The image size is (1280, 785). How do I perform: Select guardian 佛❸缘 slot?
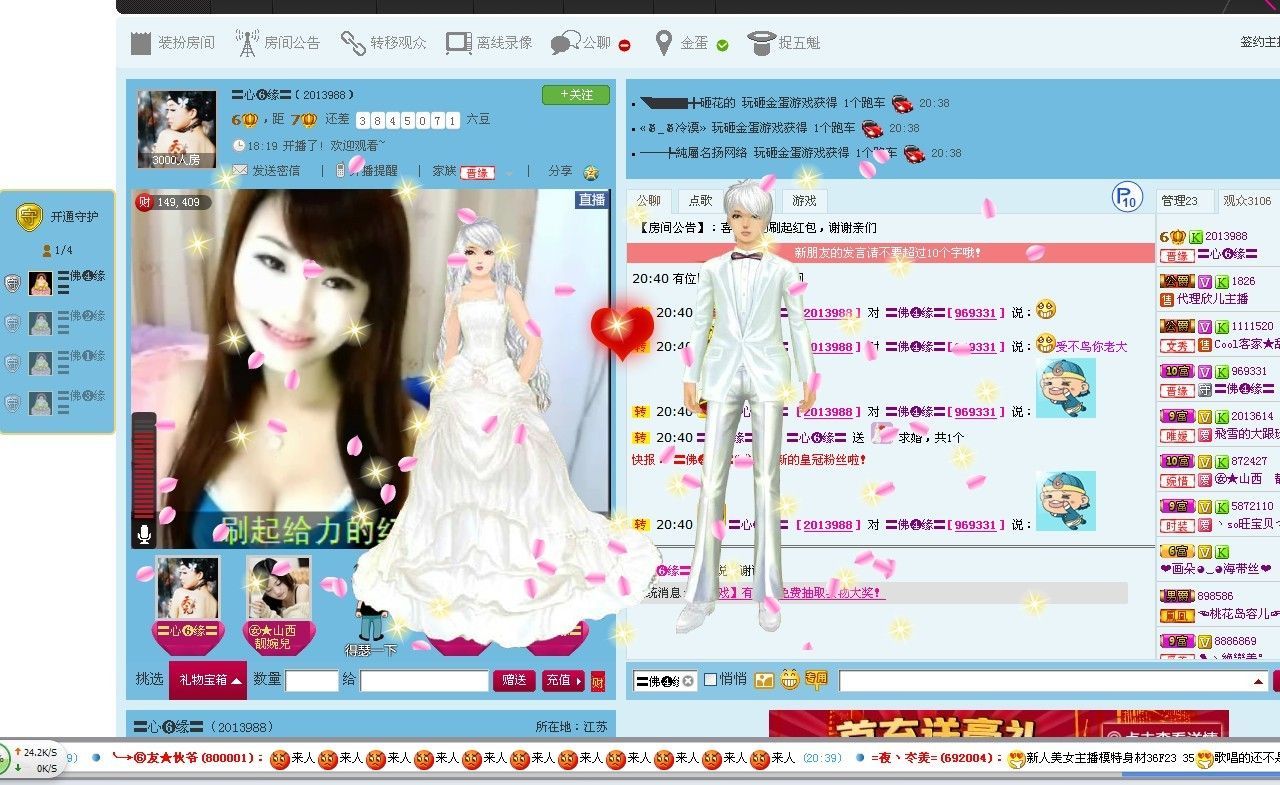pos(58,403)
